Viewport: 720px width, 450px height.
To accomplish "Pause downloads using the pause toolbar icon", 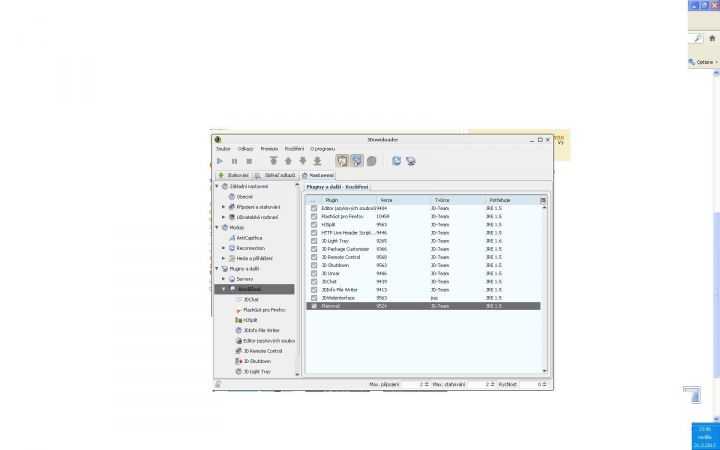I will [x=235, y=161].
